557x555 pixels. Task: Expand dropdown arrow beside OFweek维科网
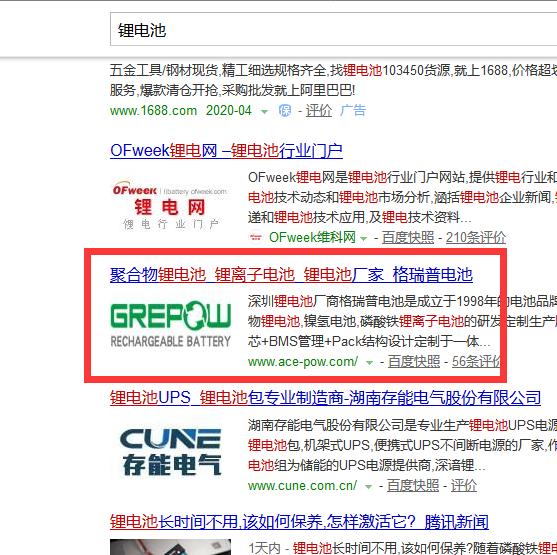[364, 238]
